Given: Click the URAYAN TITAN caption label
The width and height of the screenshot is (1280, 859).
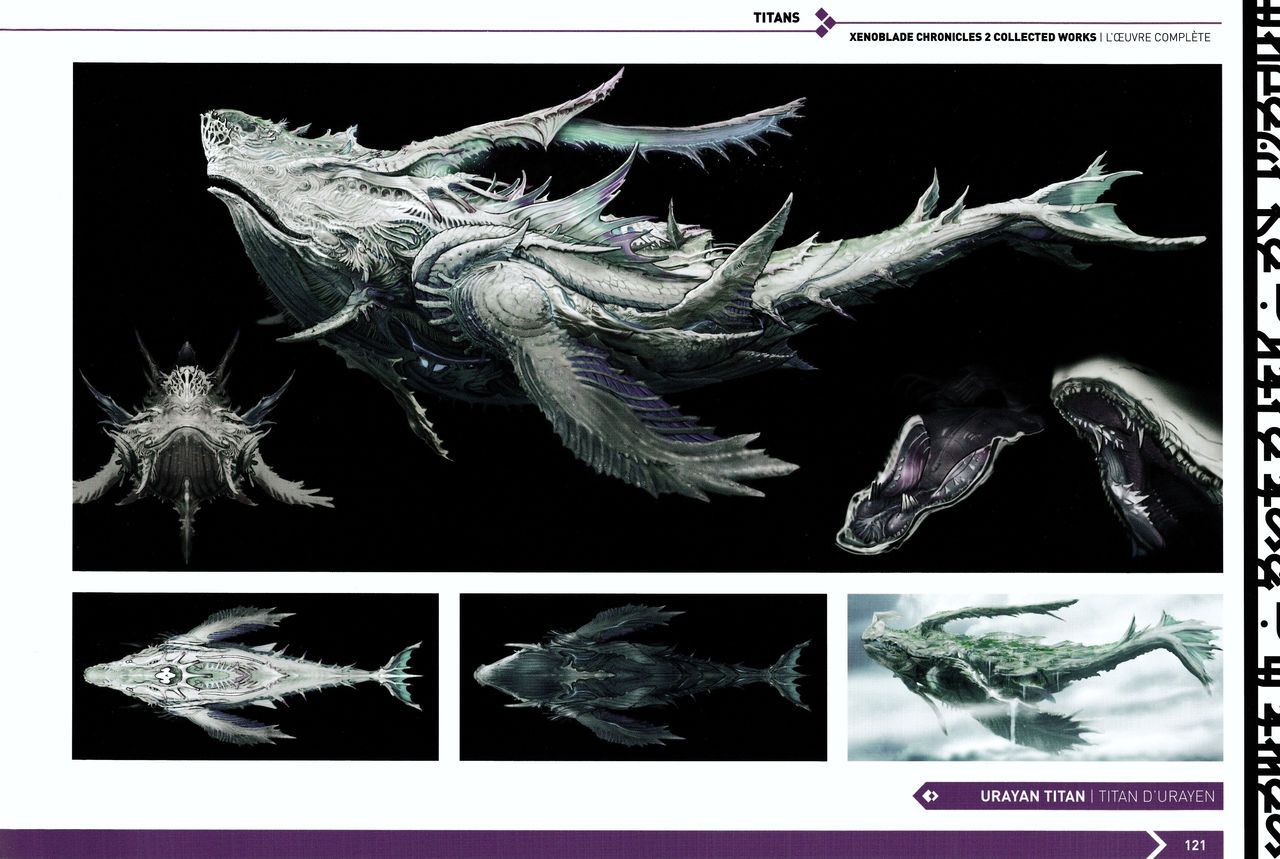Looking at the screenshot, I should pos(1032,796).
